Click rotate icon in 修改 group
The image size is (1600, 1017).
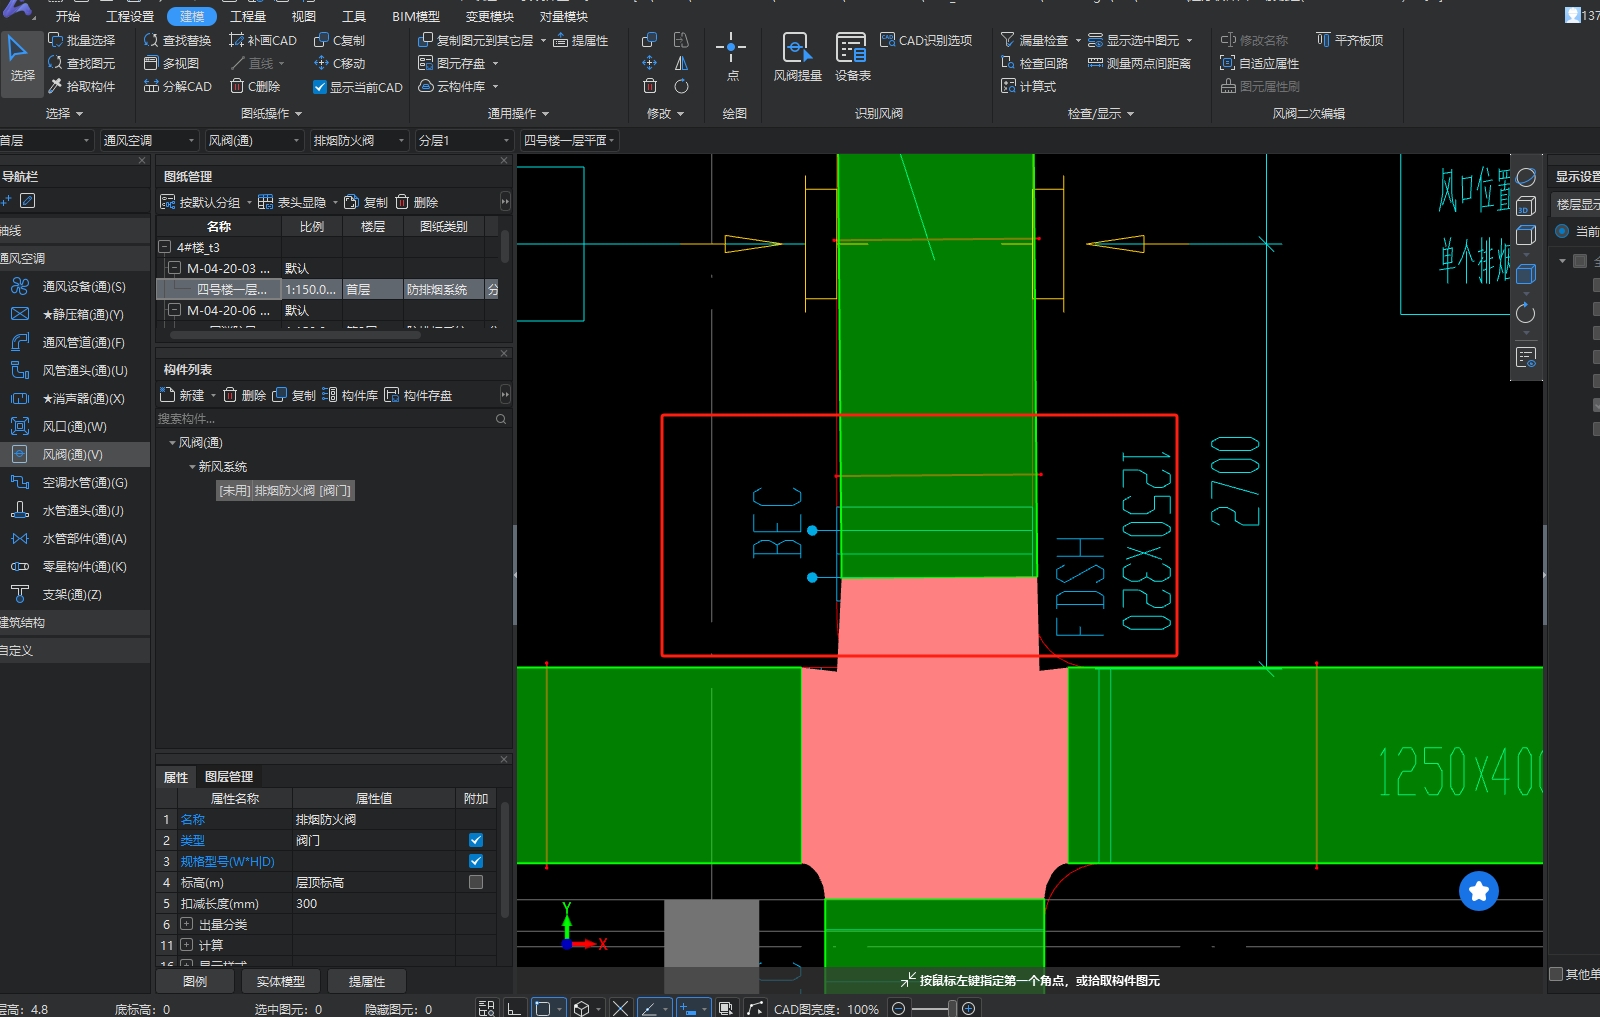(681, 86)
